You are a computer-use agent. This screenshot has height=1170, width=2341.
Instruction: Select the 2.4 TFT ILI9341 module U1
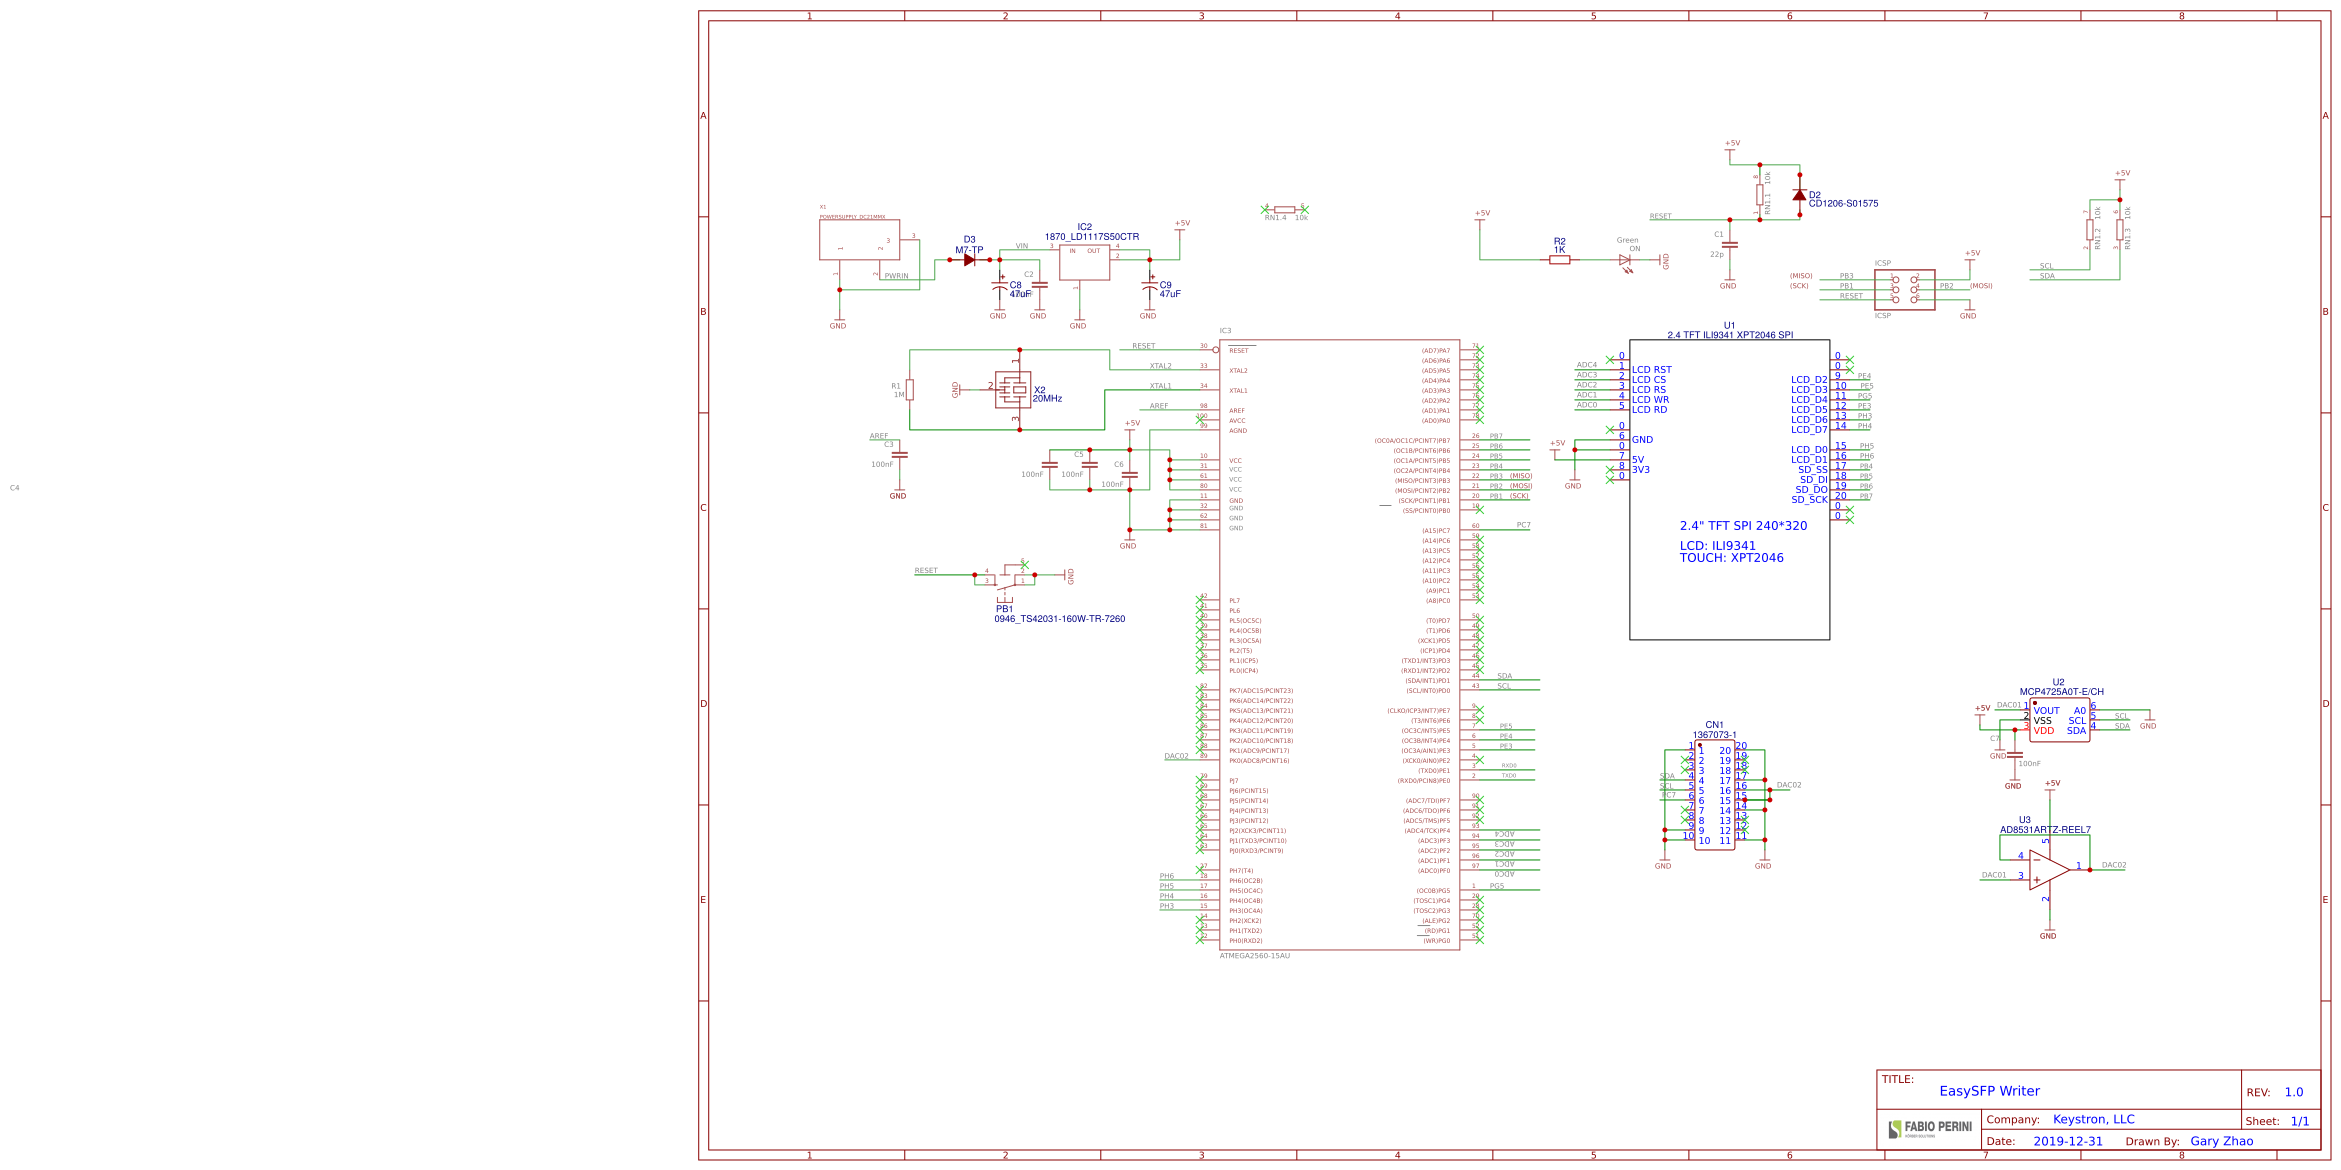[x=1728, y=490]
